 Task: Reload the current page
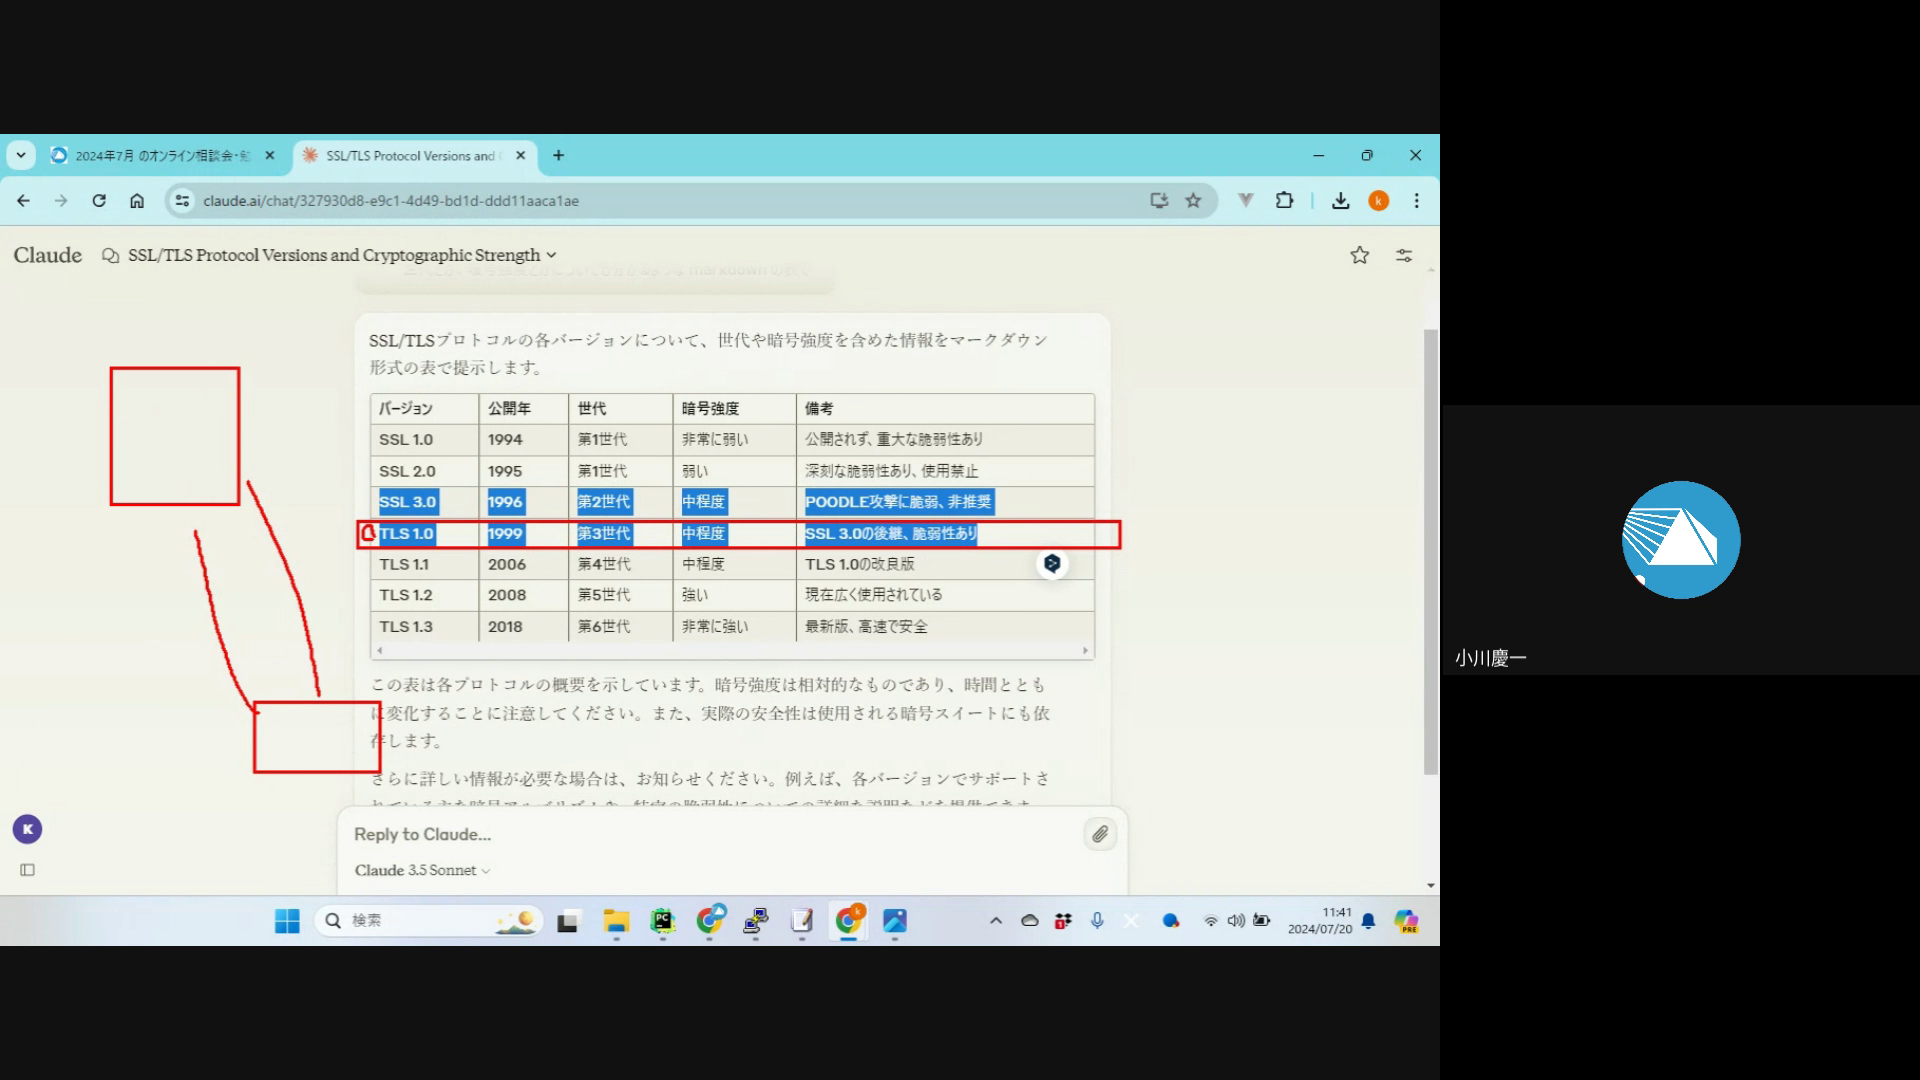99,201
